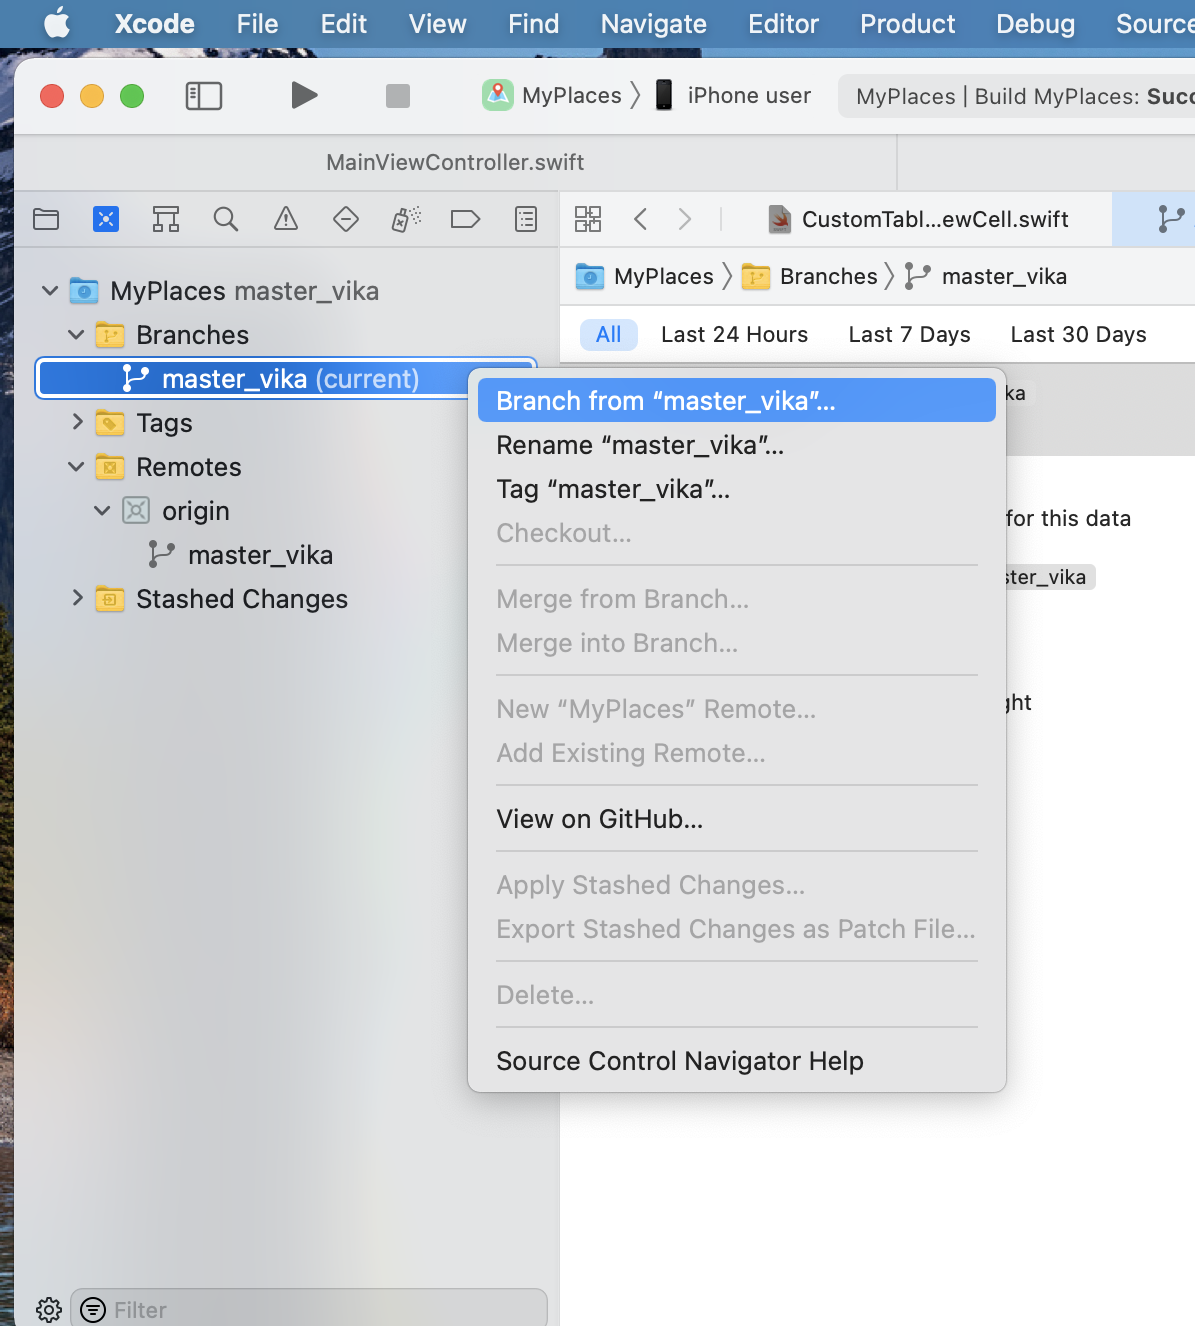Click the MyPlaces scheme app icon
This screenshot has height=1326, width=1195.
coord(498,95)
